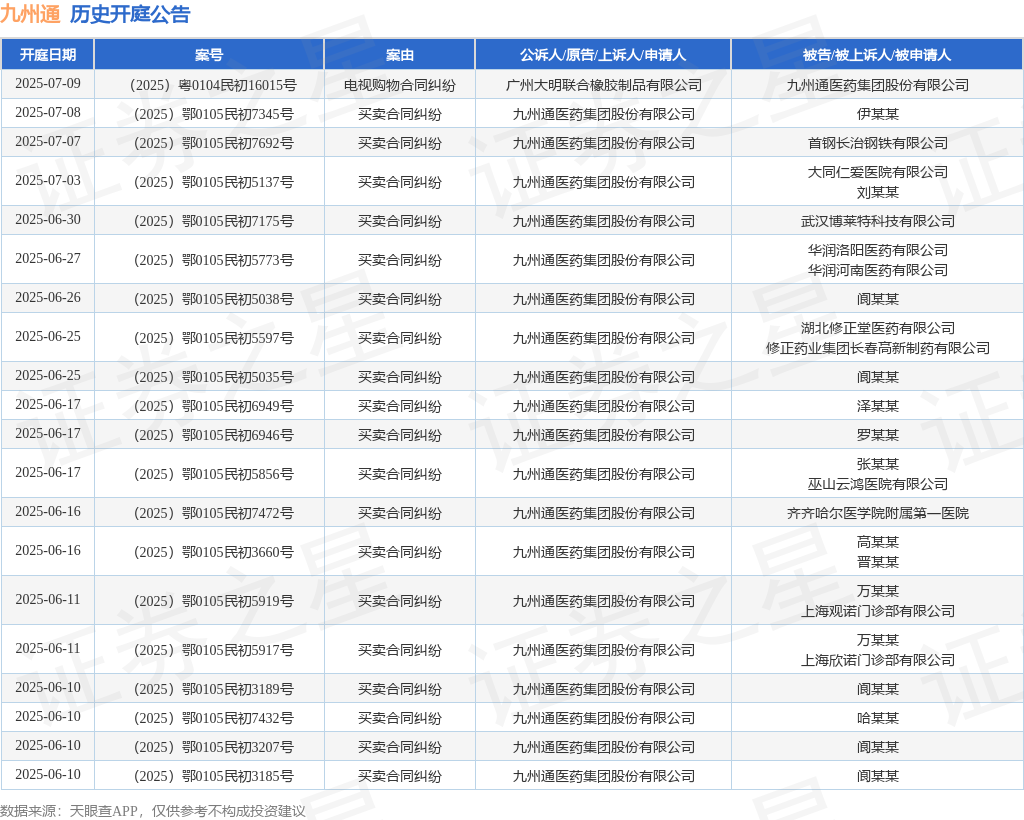Select the 开庭日期 column header
The image size is (1024, 820).
tap(48, 55)
